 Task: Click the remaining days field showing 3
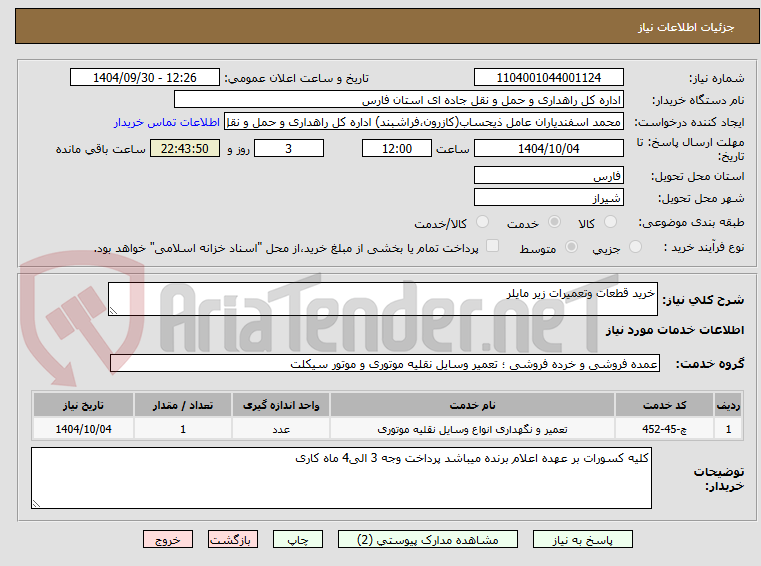click(x=289, y=149)
